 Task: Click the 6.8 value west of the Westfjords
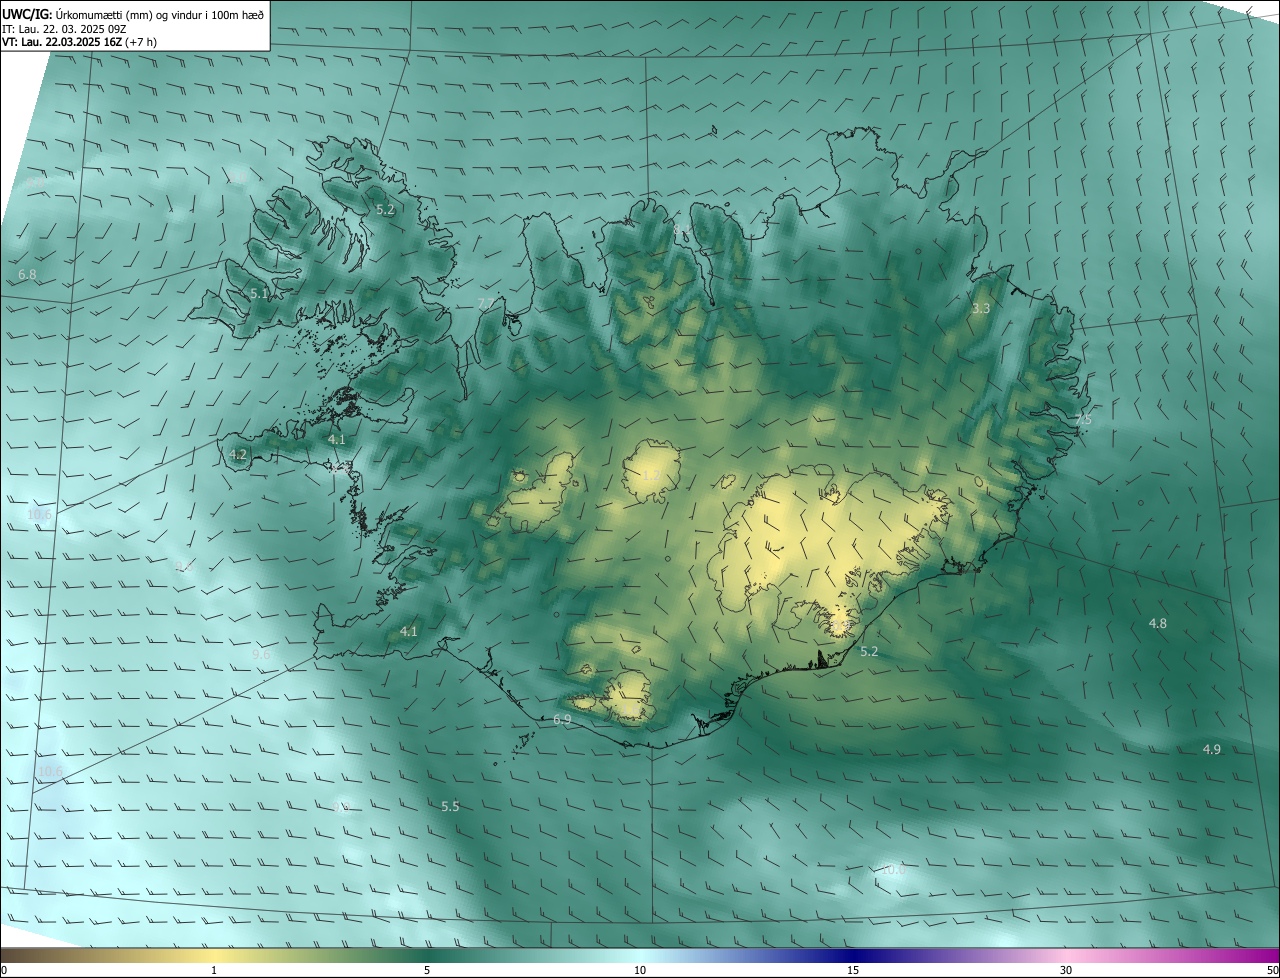click(x=27, y=274)
